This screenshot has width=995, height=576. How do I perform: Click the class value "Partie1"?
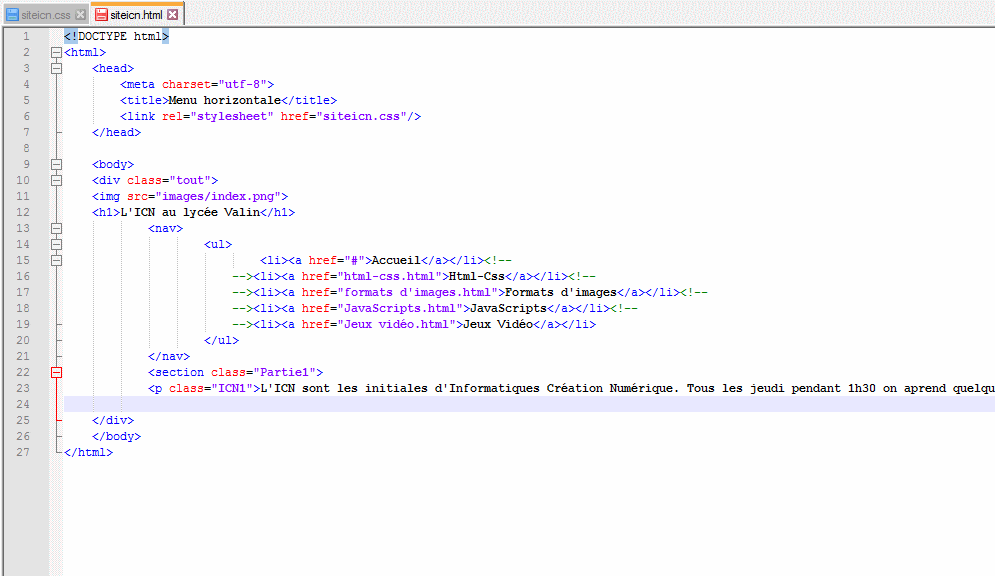[x=284, y=372]
